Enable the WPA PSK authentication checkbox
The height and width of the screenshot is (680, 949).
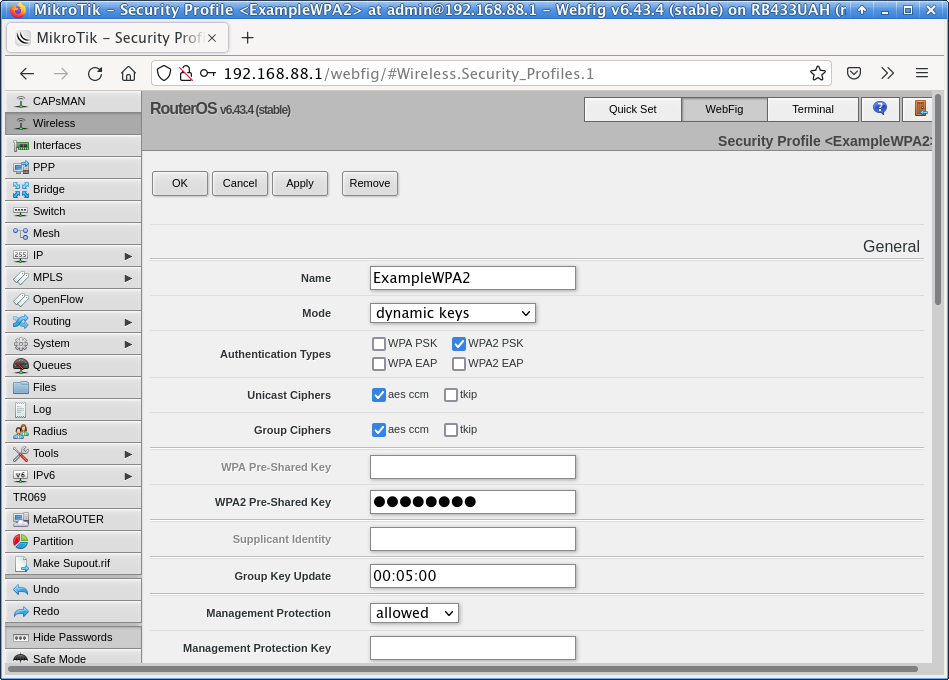[379, 344]
